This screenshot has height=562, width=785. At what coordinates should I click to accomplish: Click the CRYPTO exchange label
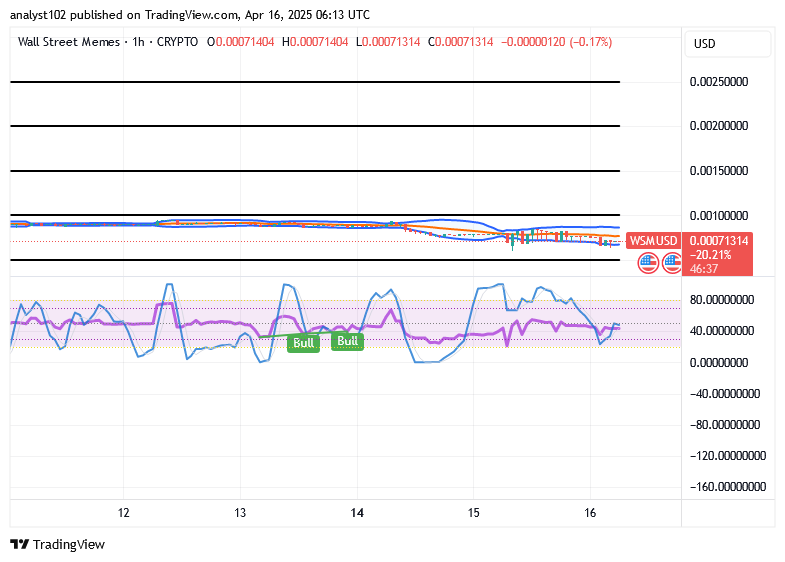pos(177,42)
